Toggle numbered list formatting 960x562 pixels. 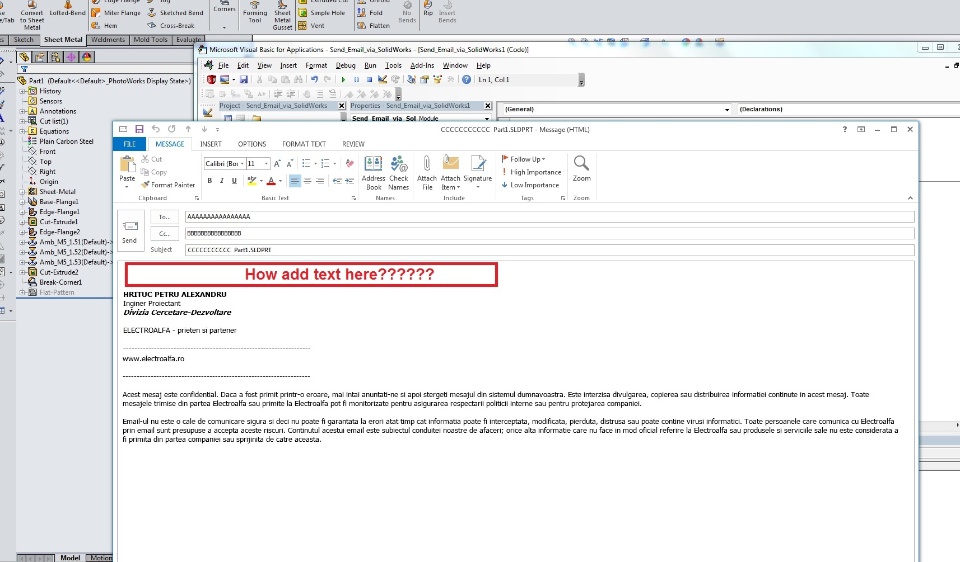click(x=325, y=163)
